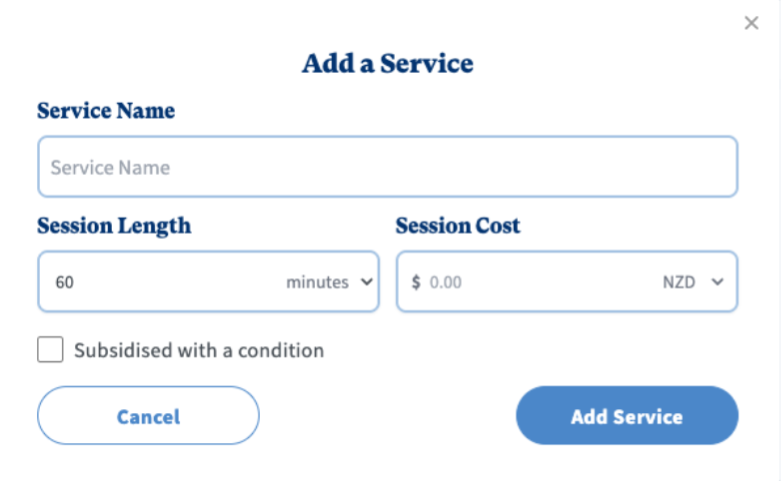Click the word minutes in length field
781x481 pixels.
coord(317,282)
